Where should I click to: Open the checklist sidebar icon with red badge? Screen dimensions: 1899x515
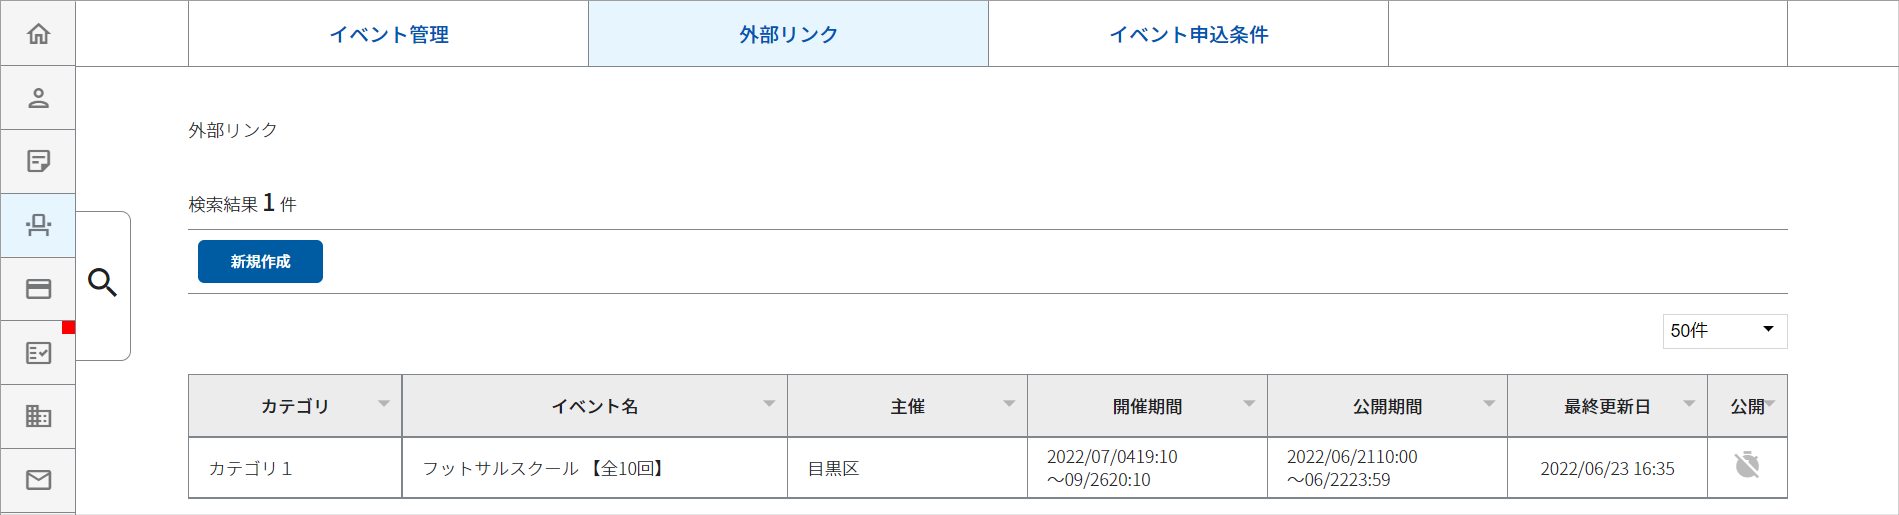pyautogui.click(x=38, y=352)
